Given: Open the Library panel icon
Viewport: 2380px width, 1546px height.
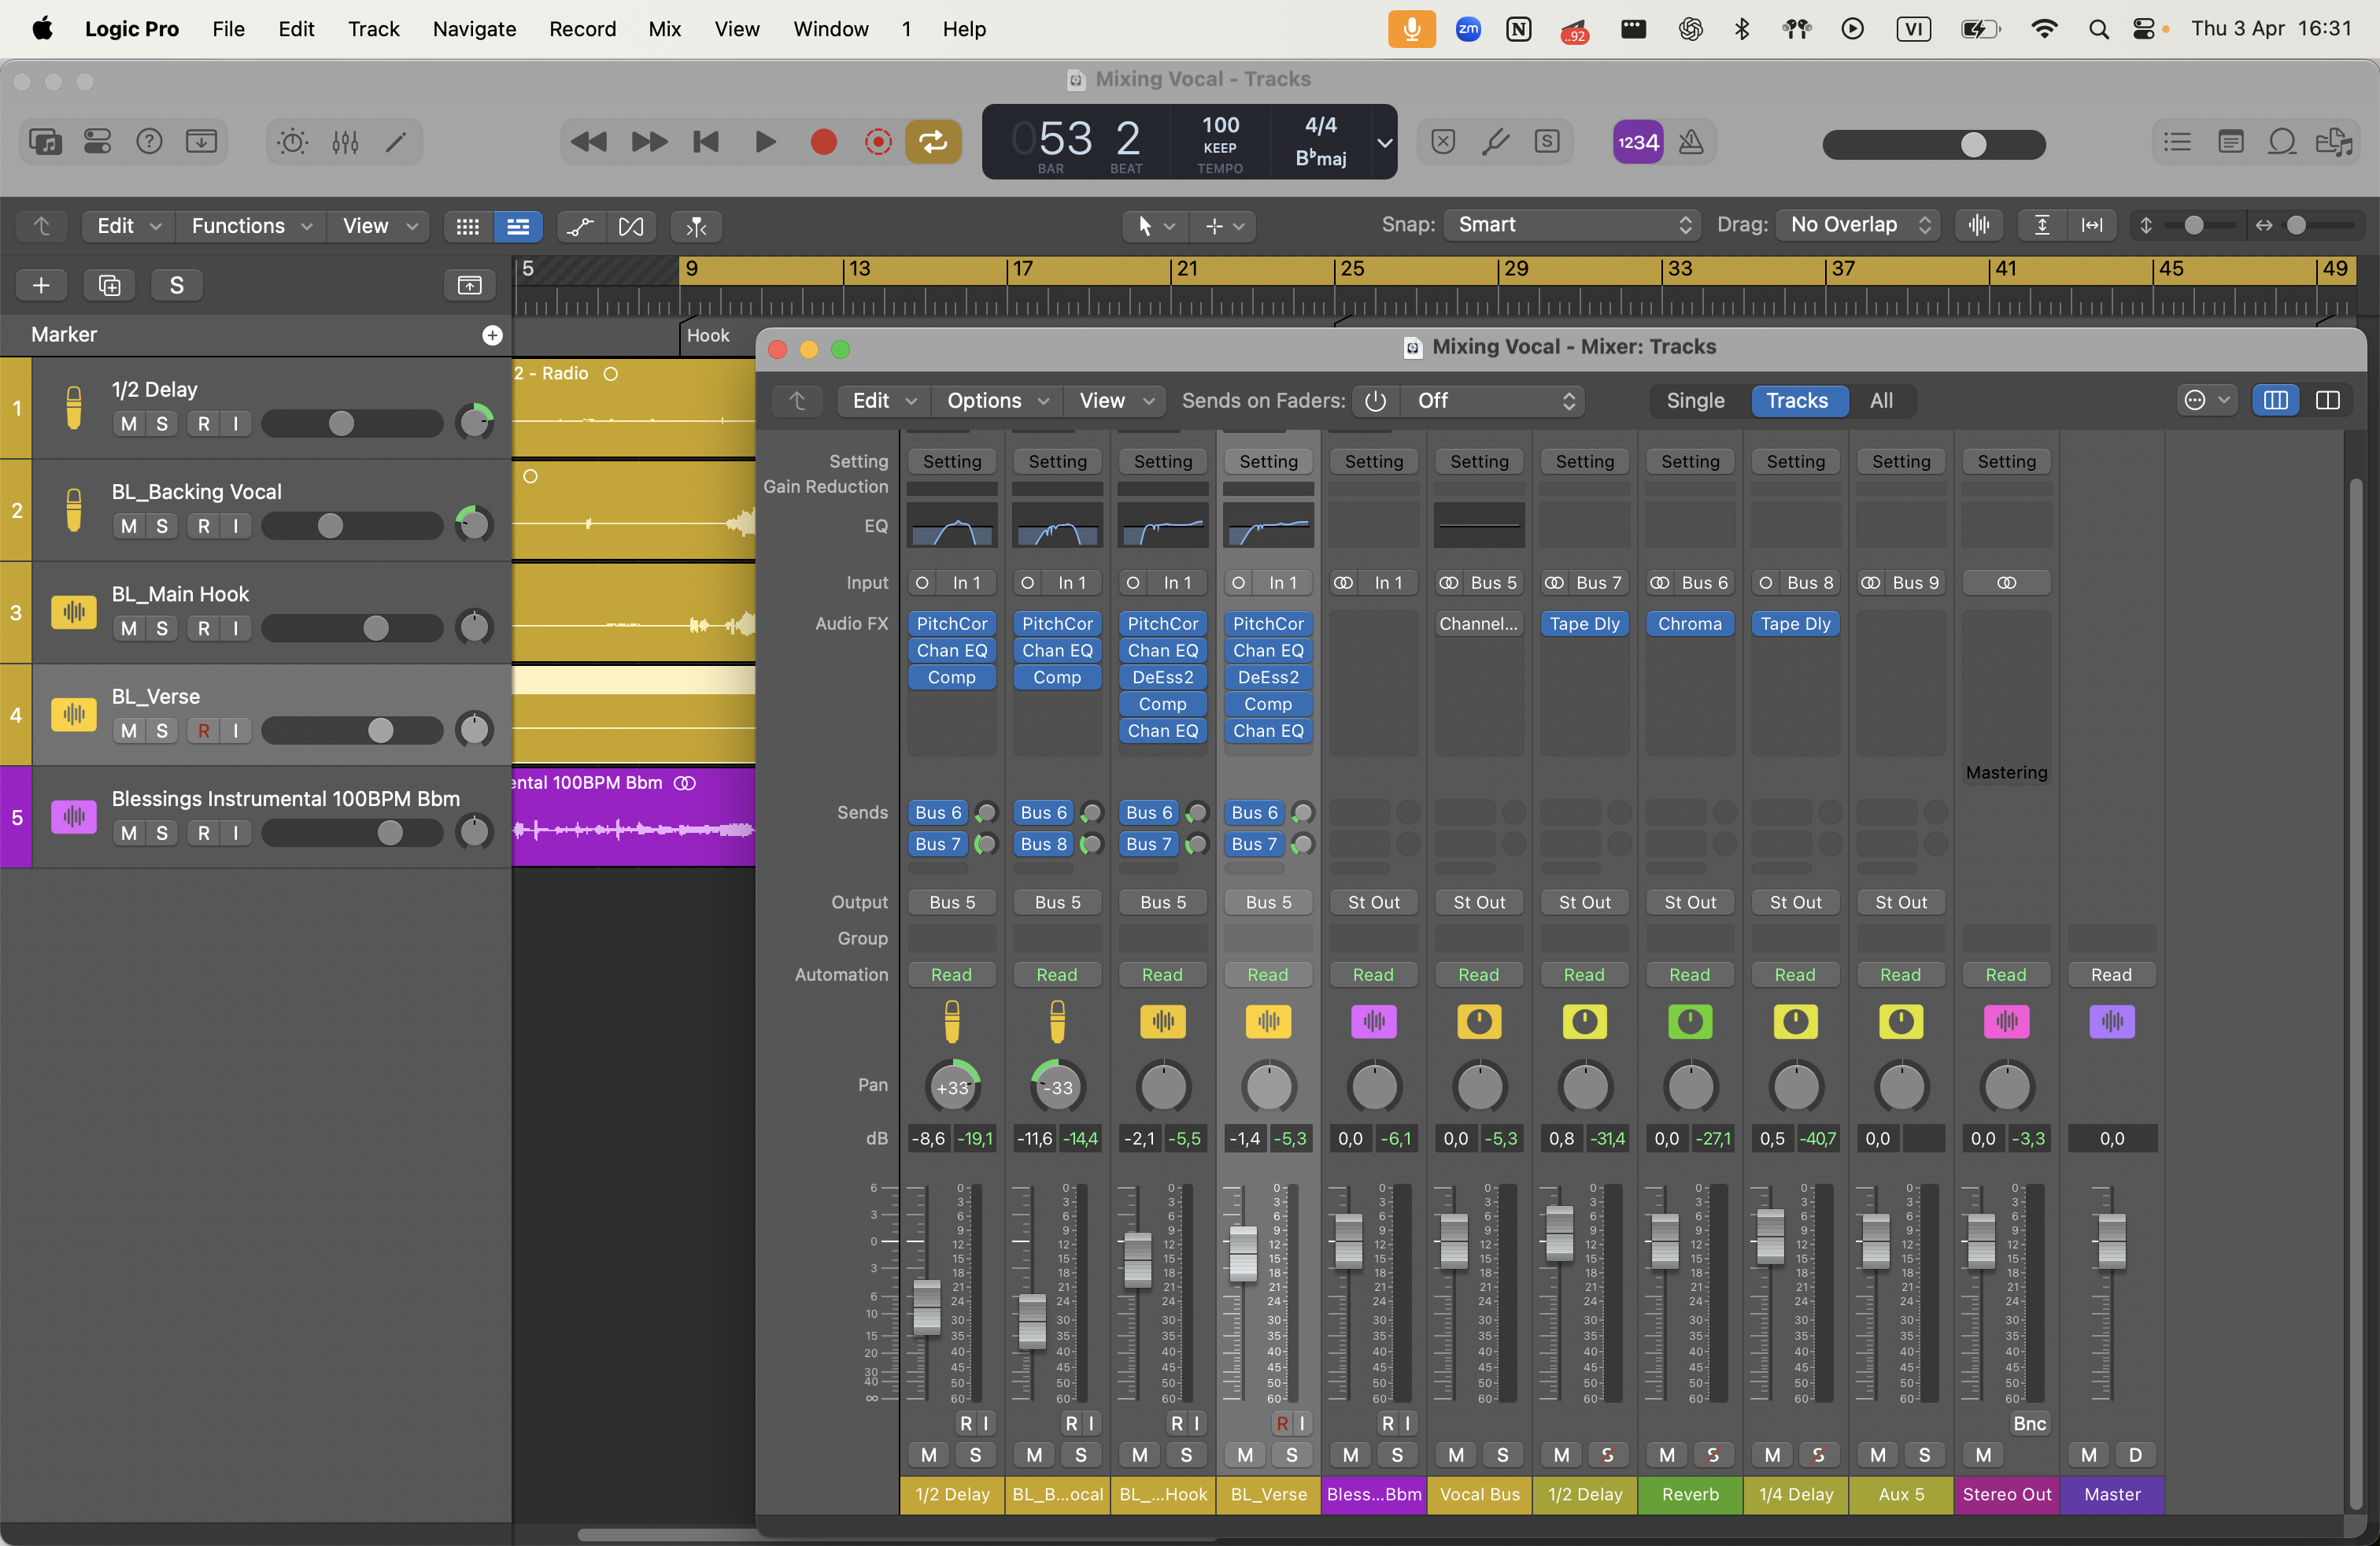Looking at the screenshot, I should click(45, 142).
